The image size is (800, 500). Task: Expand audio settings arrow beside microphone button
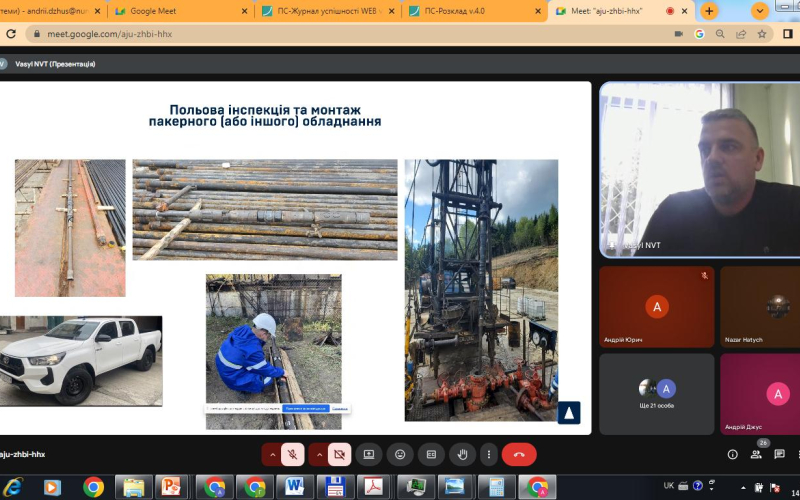coord(271,454)
